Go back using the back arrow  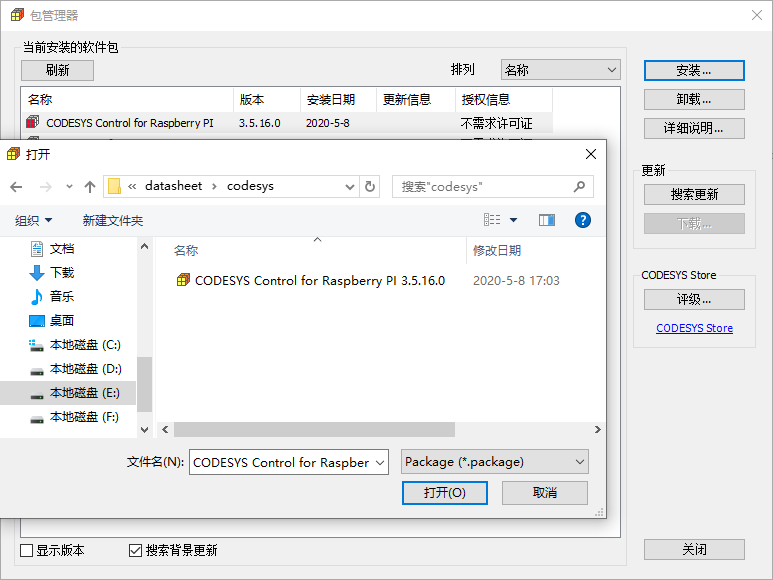click(16, 187)
